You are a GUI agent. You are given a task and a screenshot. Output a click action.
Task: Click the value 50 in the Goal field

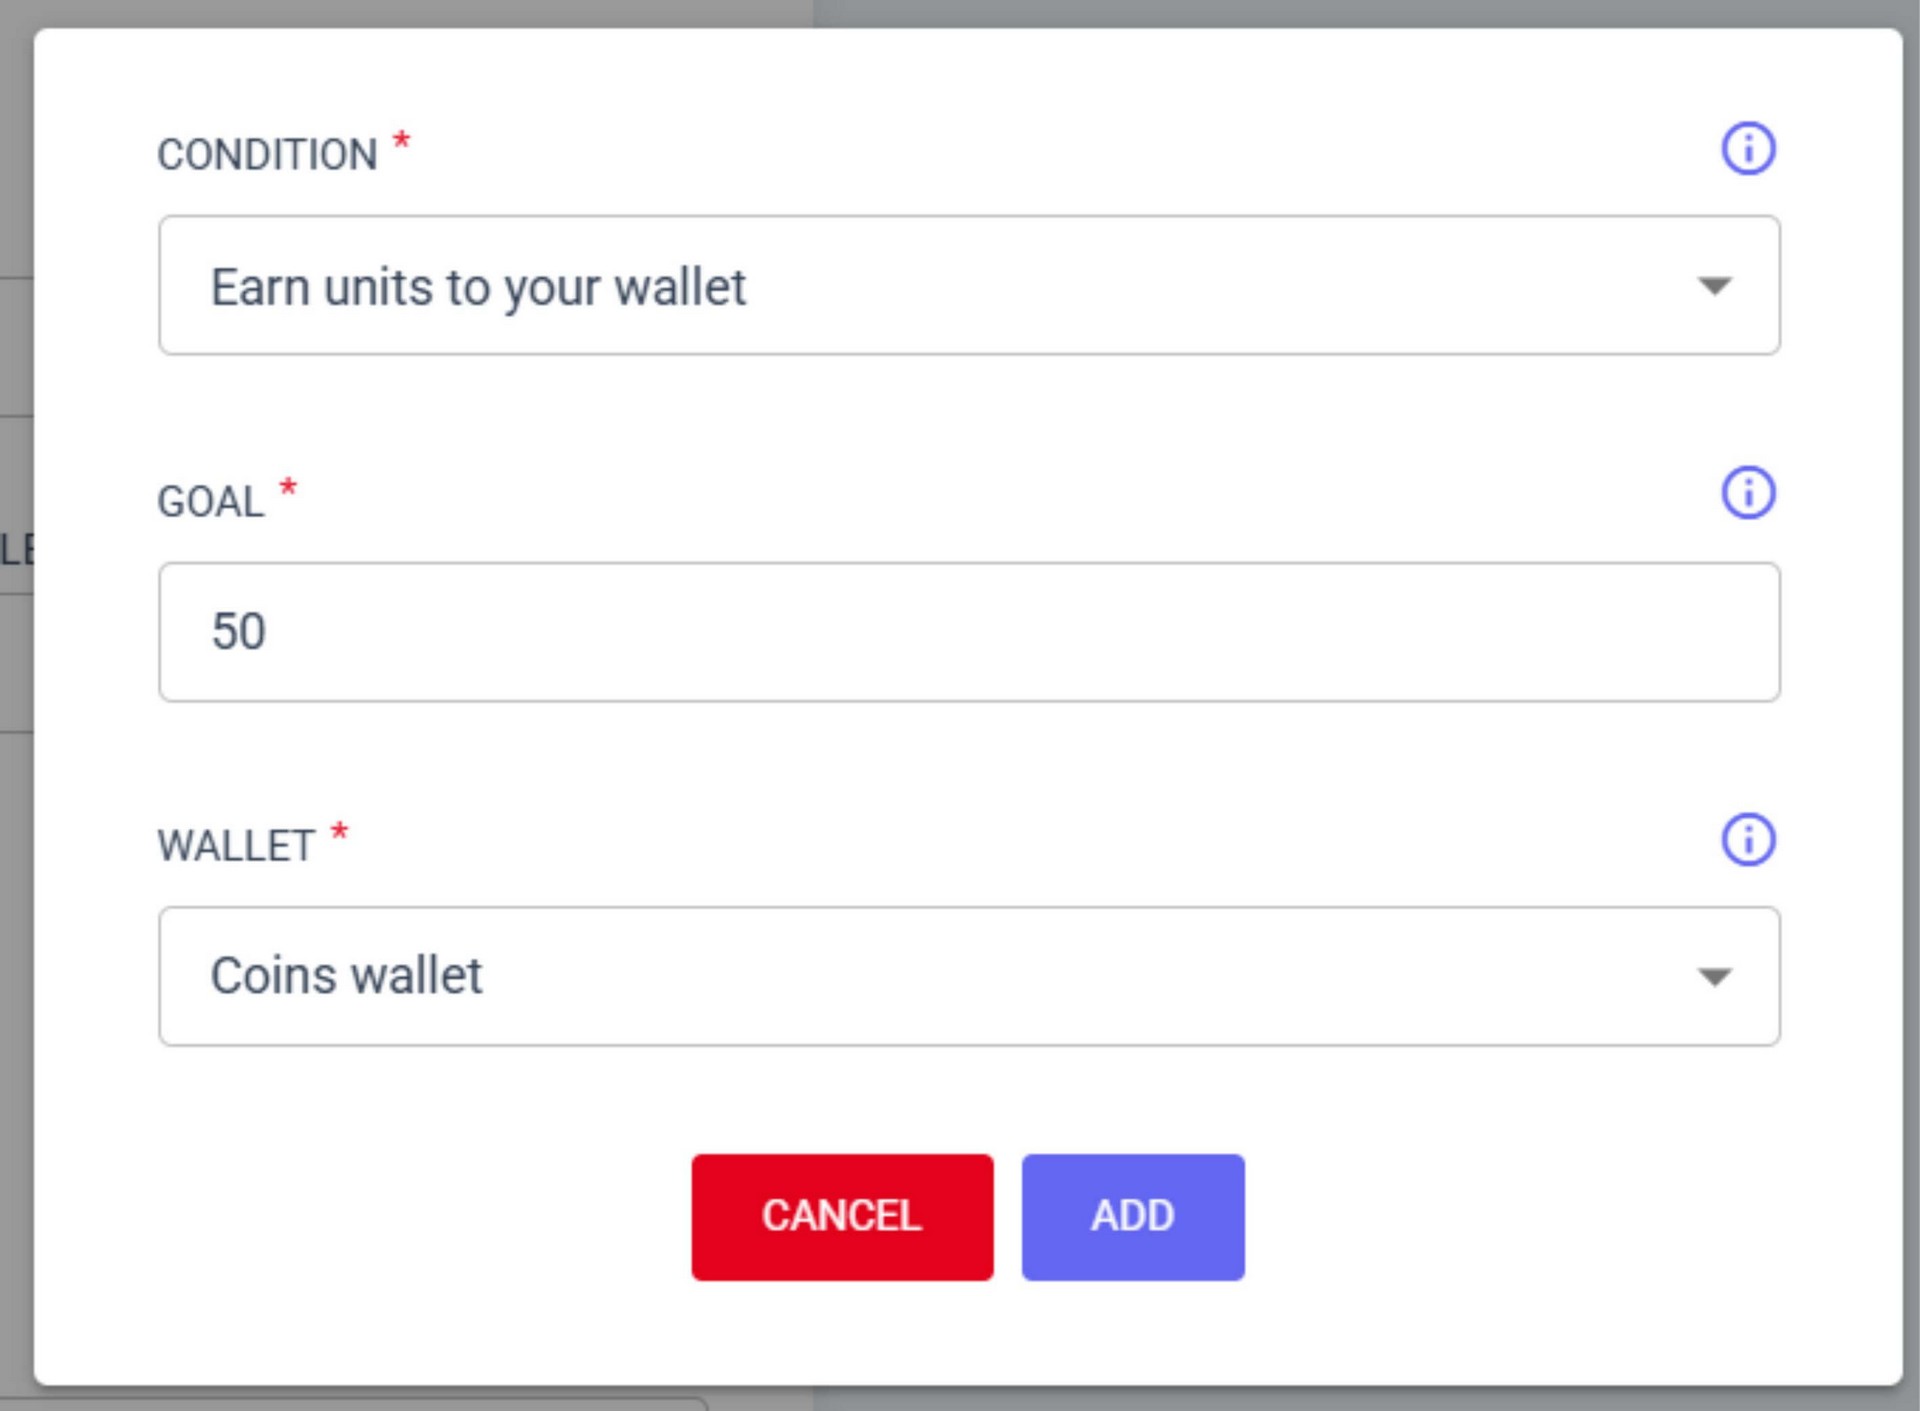tap(238, 632)
